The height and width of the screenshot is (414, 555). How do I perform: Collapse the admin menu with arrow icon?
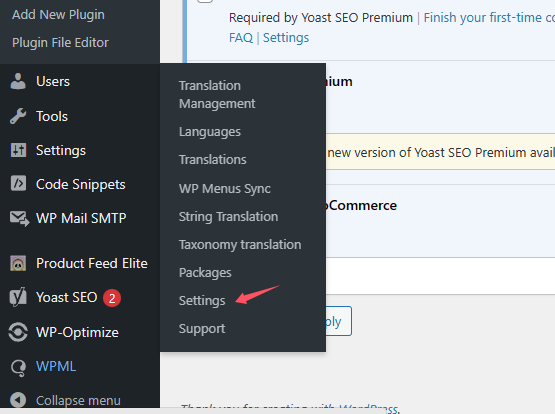pos(18,400)
